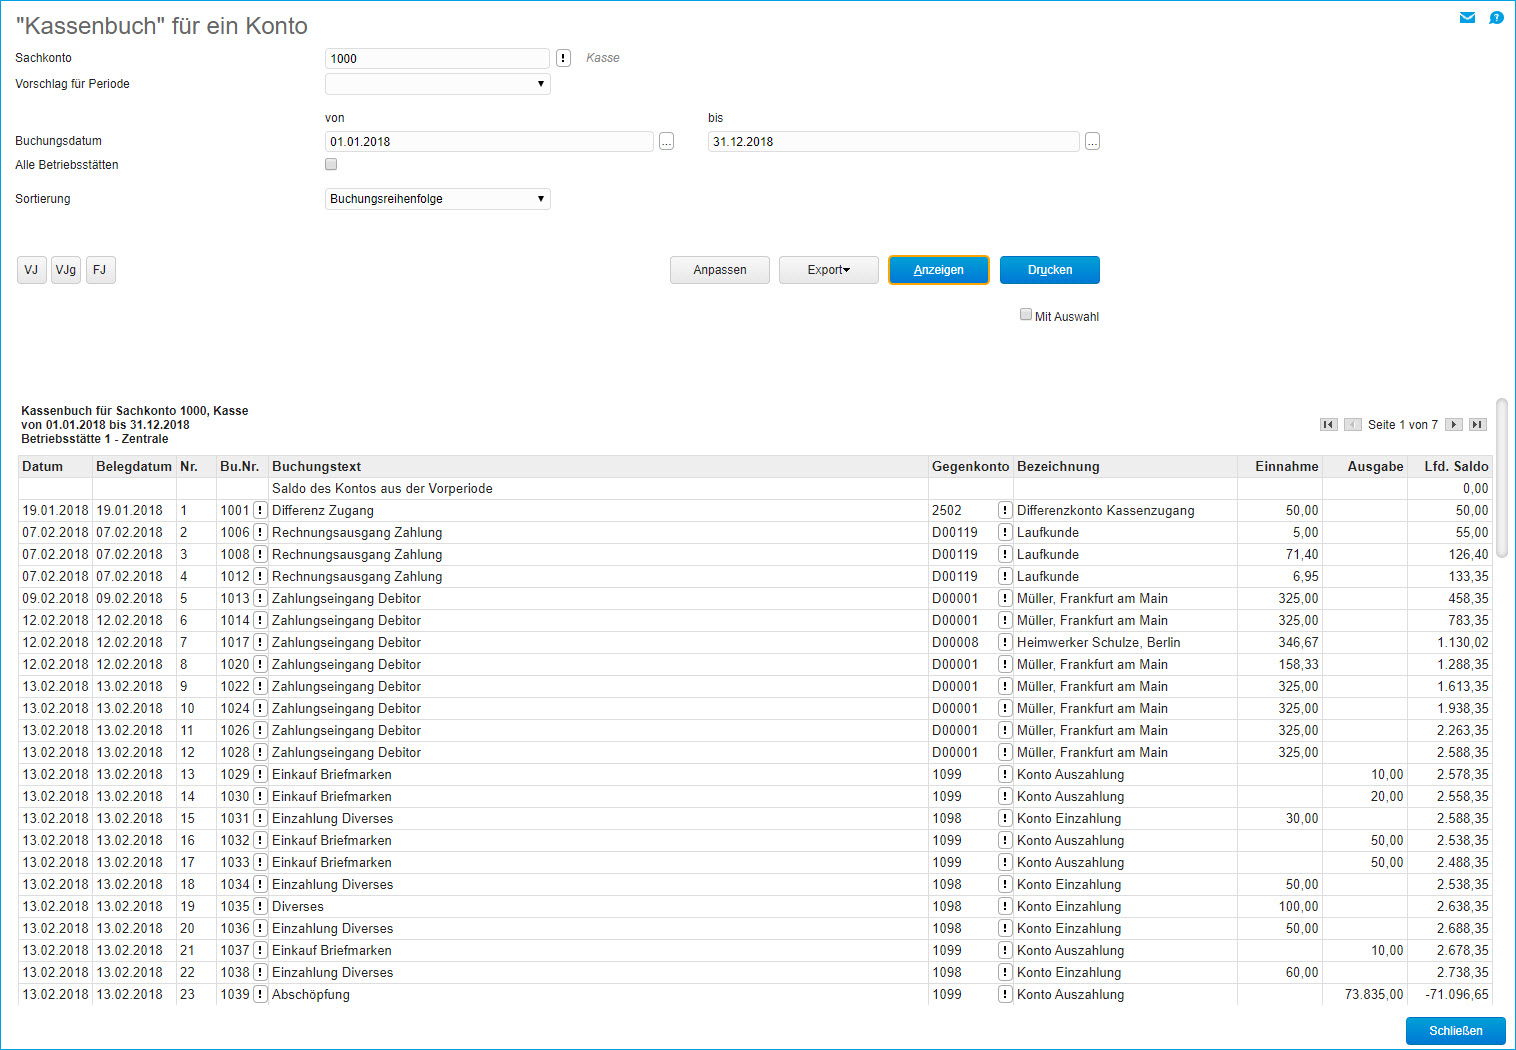Screen dimensions: 1516x1050
Task: Click the mail envelope icon
Action: (1467, 17)
